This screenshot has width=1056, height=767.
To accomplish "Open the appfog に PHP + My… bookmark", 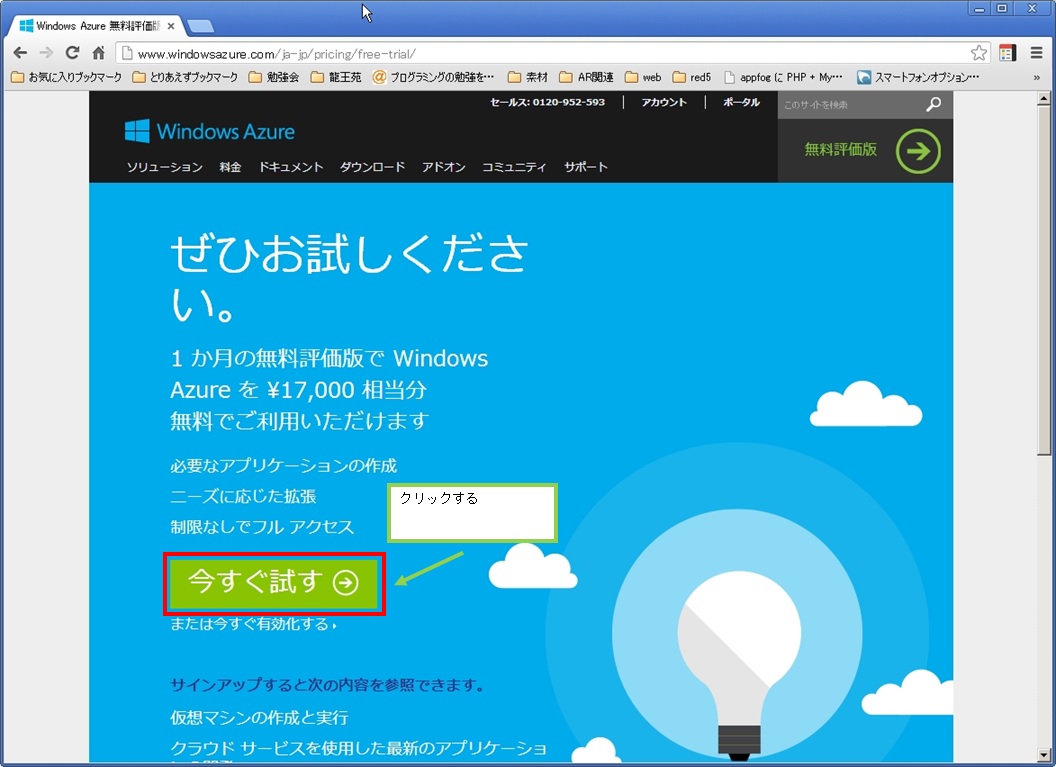I will [x=783, y=77].
